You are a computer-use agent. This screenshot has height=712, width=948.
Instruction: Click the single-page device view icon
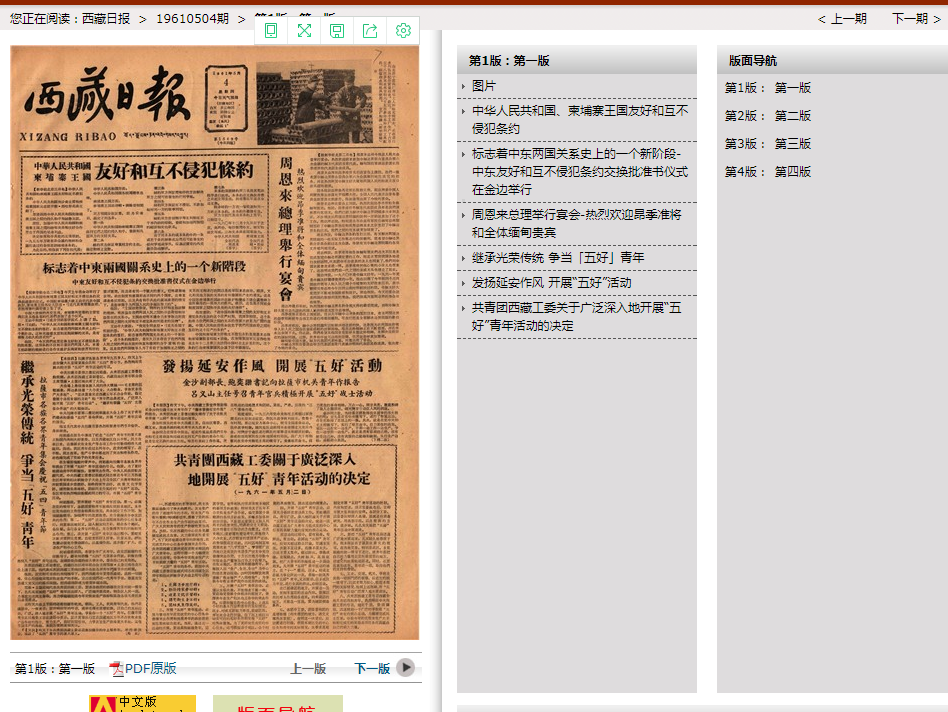point(271,30)
